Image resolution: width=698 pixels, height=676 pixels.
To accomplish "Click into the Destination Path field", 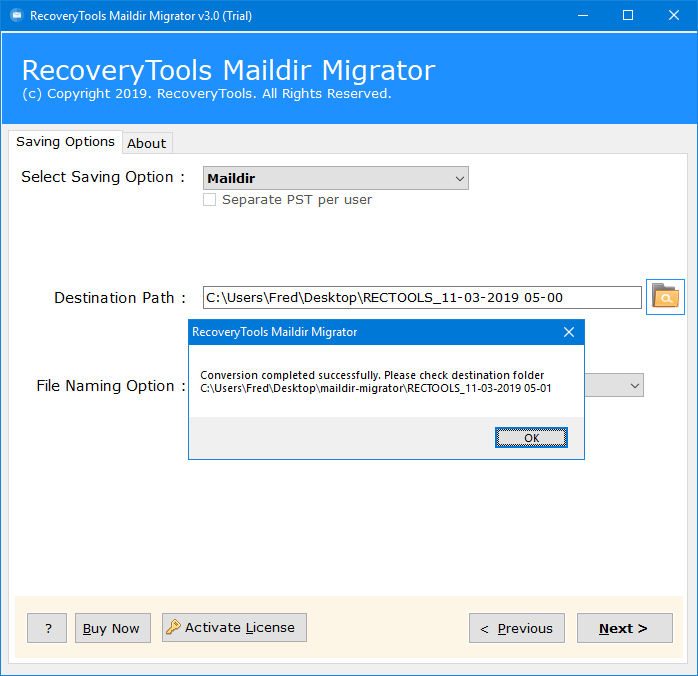I will click(x=422, y=298).
